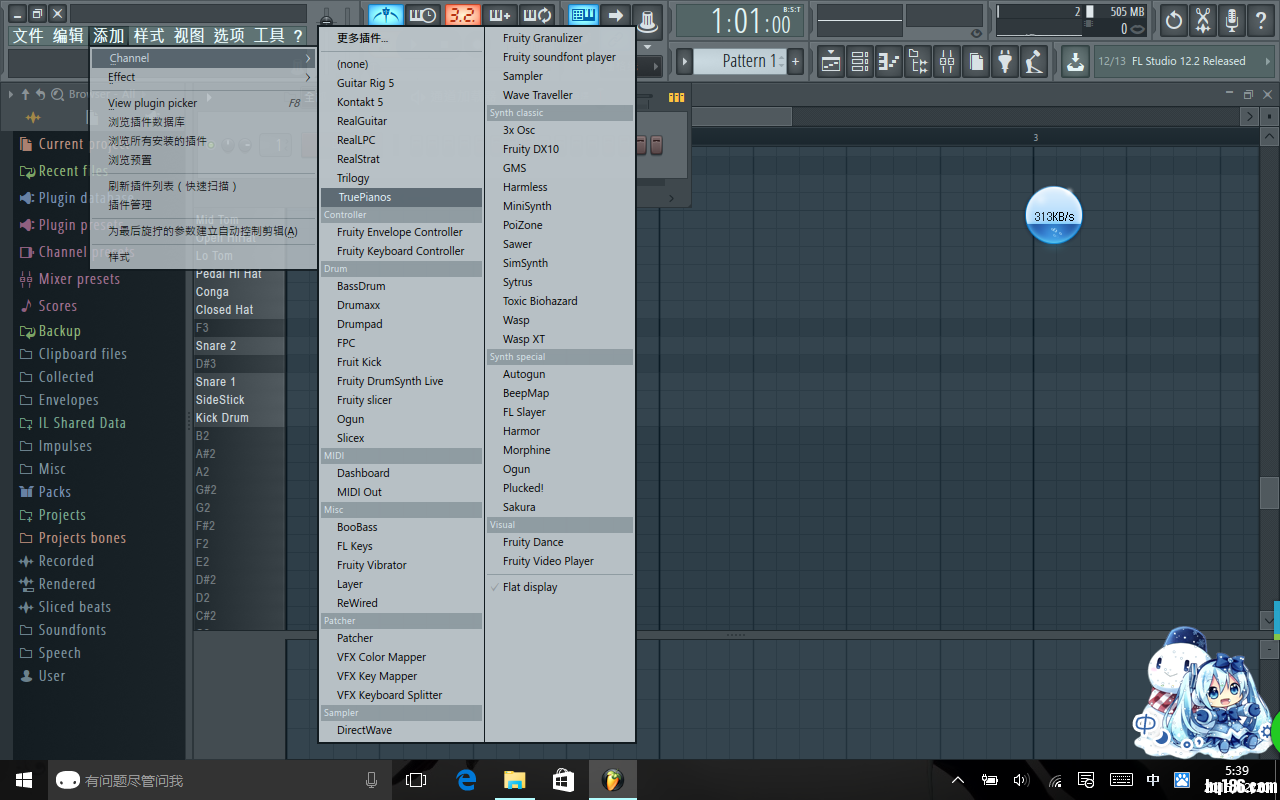
Task: Open the project picker pages icon
Action: point(976,62)
